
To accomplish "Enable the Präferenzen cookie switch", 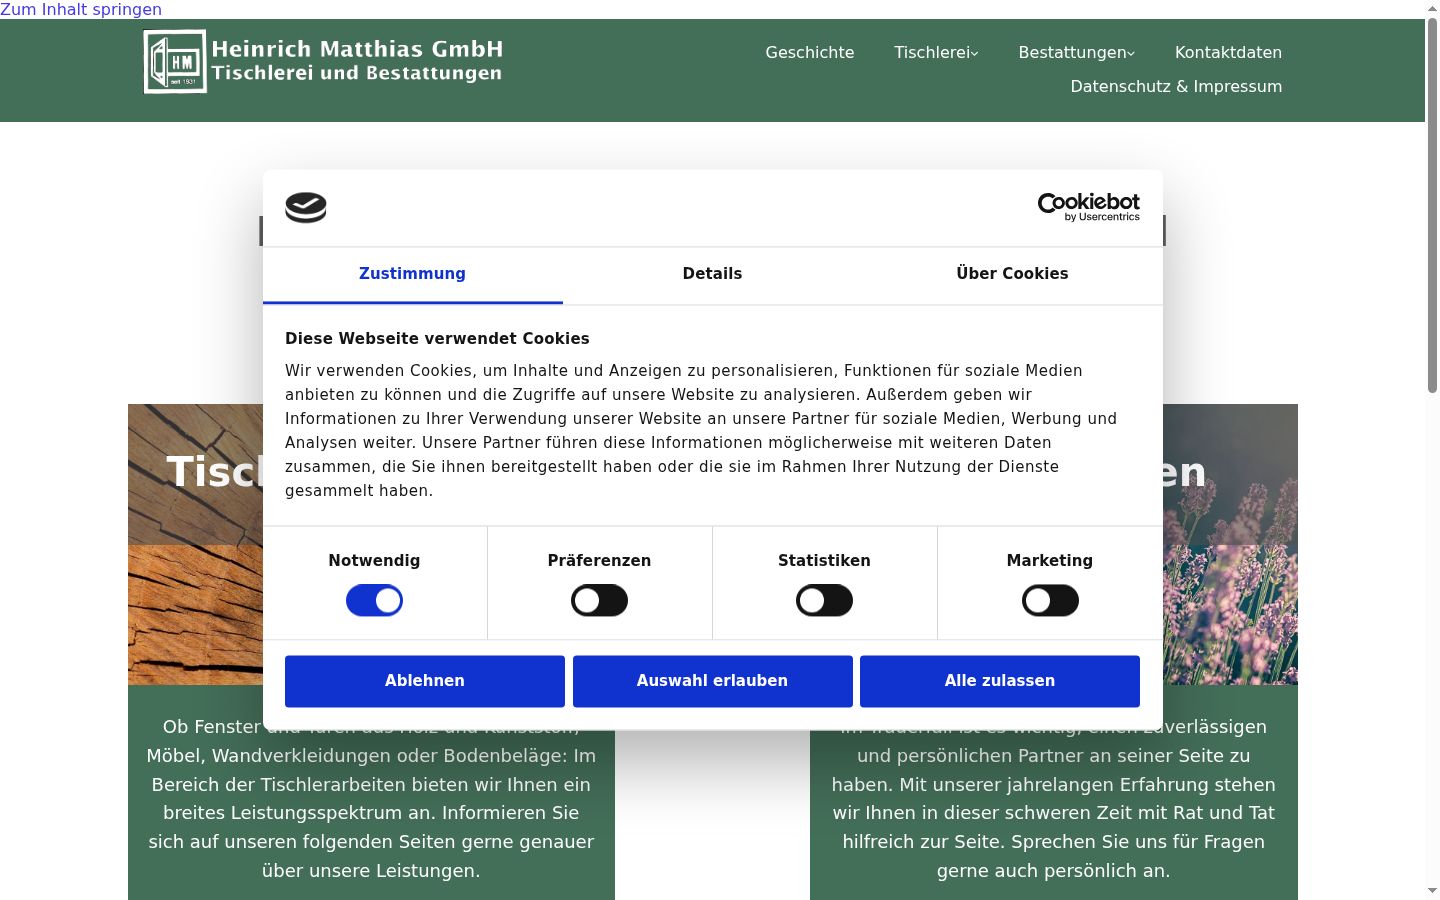I will pyautogui.click(x=599, y=600).
